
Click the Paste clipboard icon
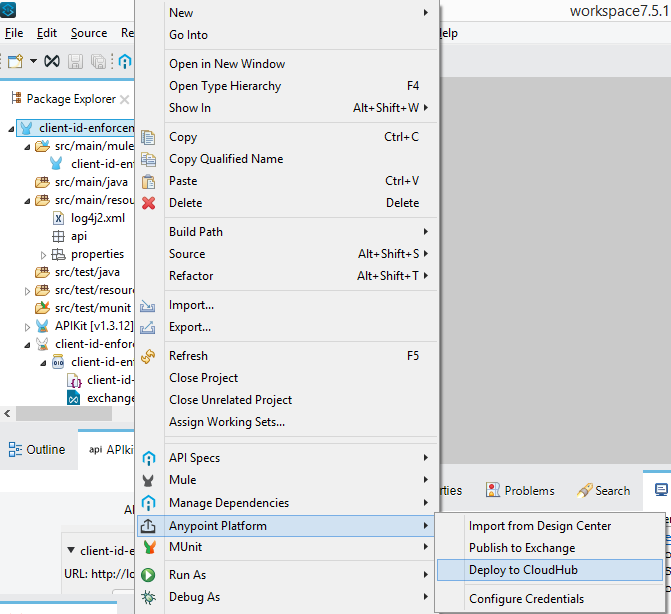(x=148, y=181)
